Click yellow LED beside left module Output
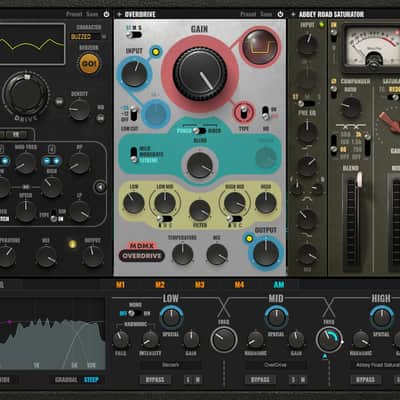Image resolution: width=400 pixels, height=400 pixels. pyautogui.click(x=72, y=244)
